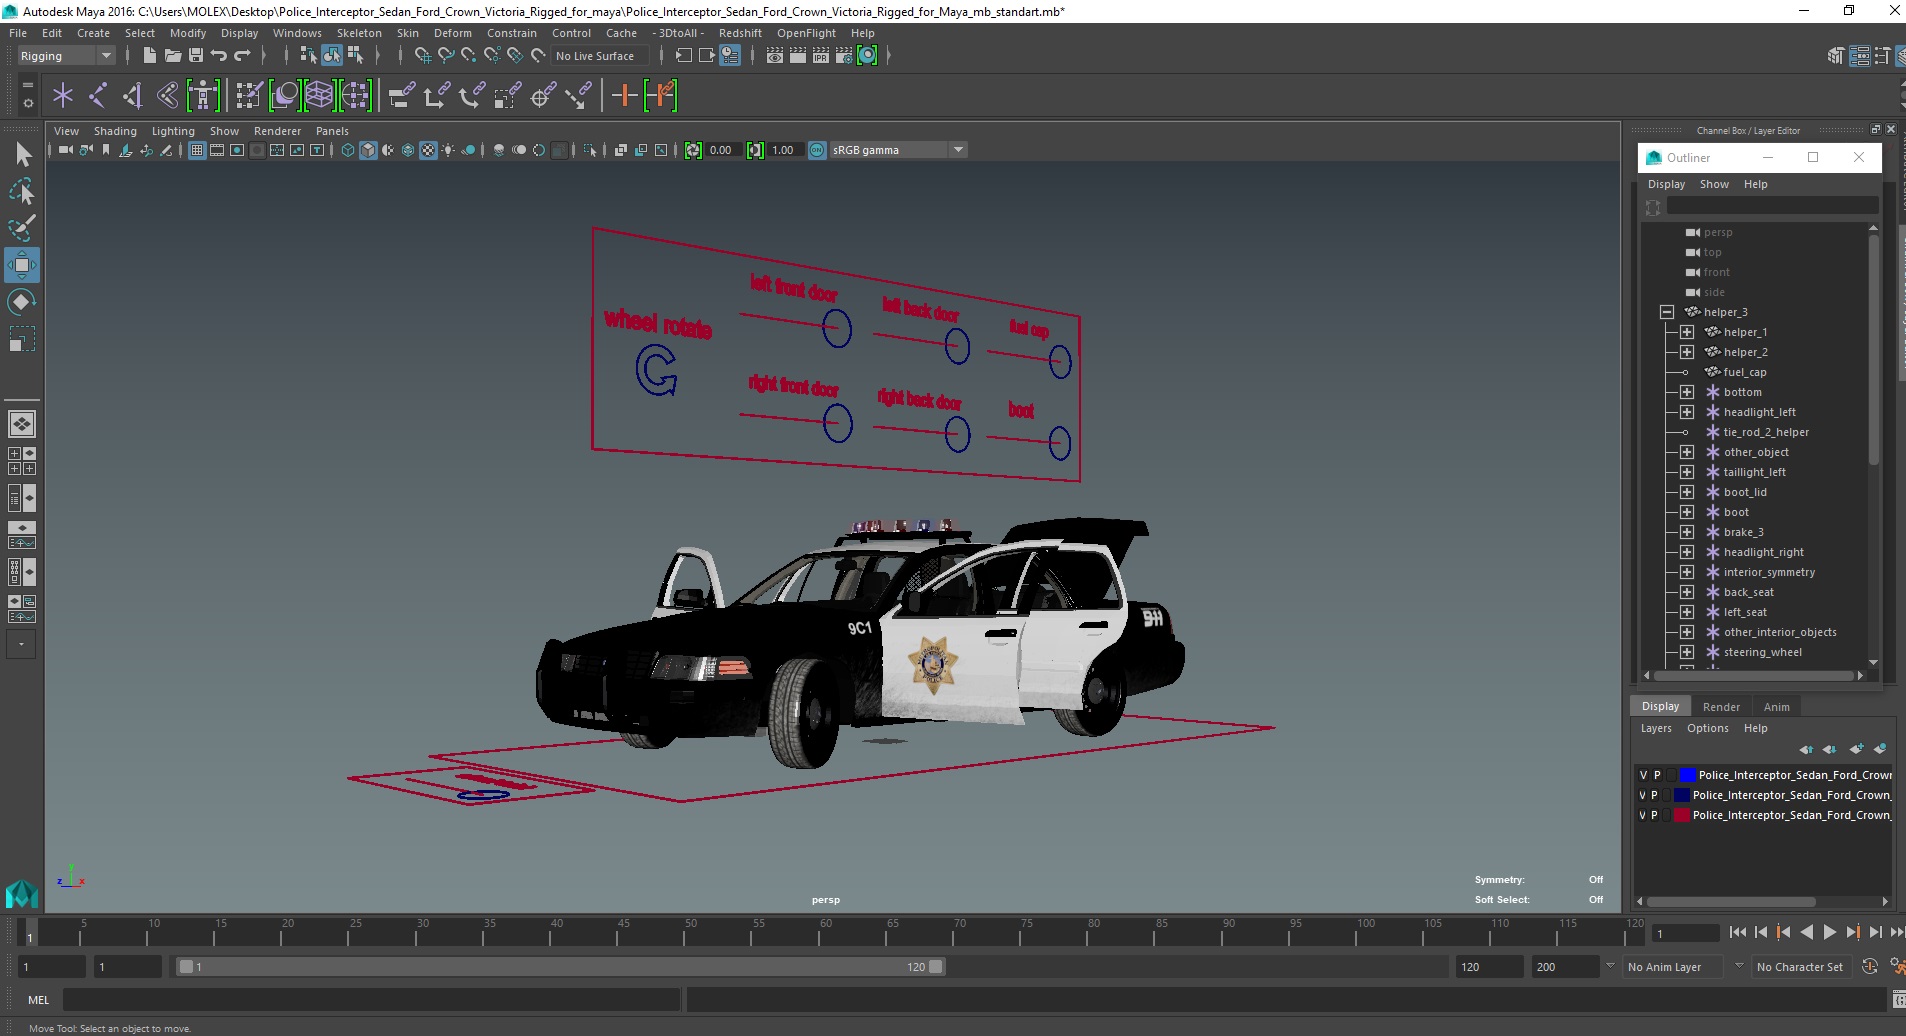Viewport: 1906px width, 1036px height.
Task: Toggle visibility V of dark navy layer
Action: tap(1643, 795)
